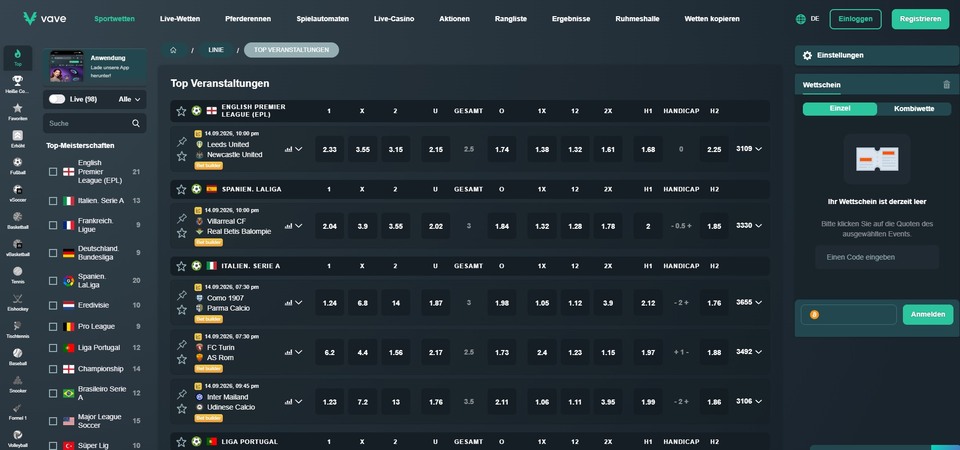Screen dimensions: 960x450
Task: Open Basketball sport in sidebar
Action: click(18, 220)
